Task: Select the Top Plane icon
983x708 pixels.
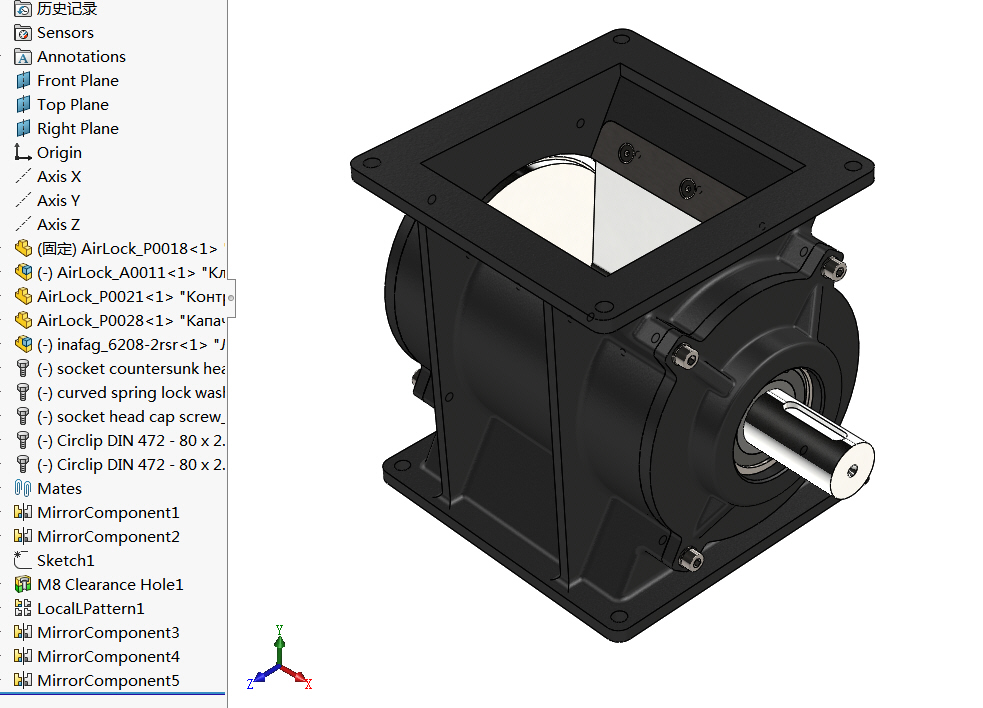Action: [23, 105]
